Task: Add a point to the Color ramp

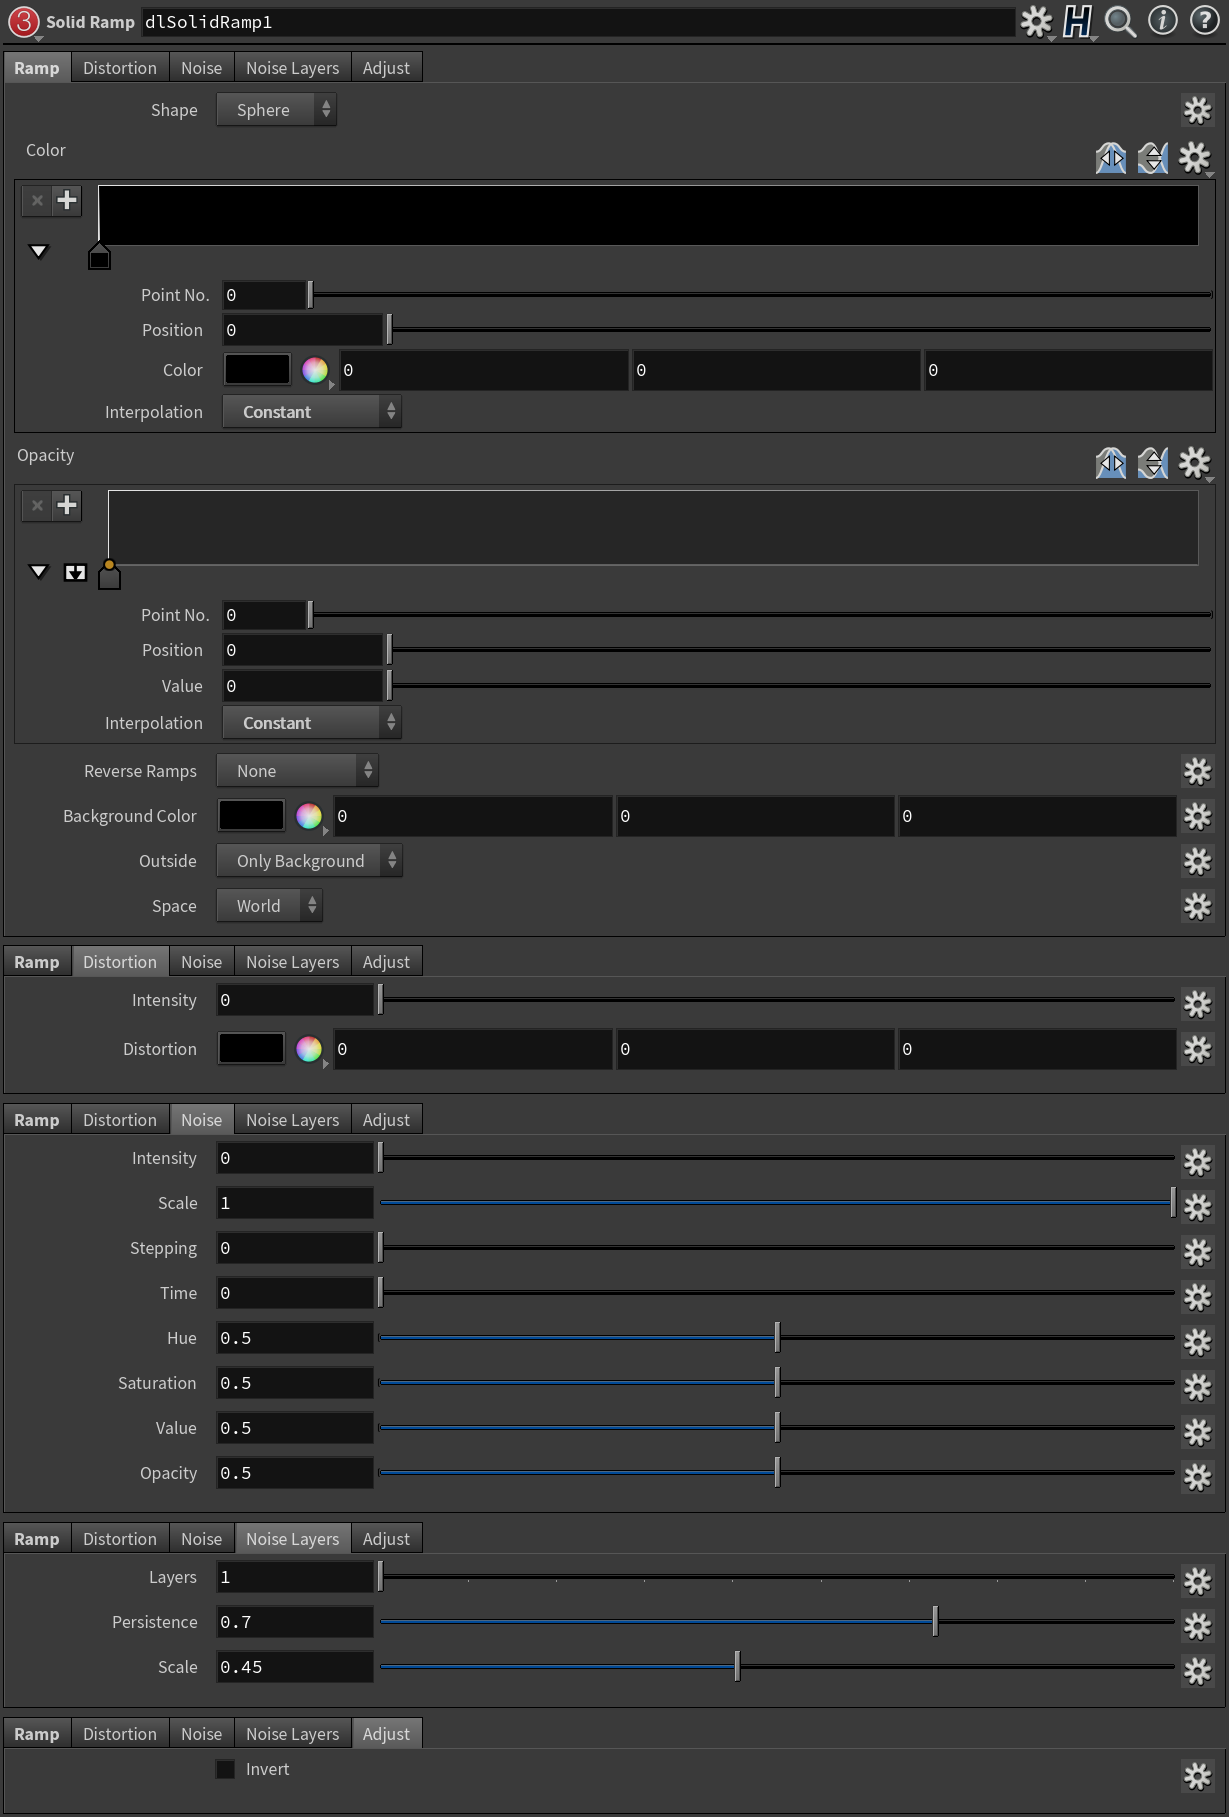Action: pos(67,200)
